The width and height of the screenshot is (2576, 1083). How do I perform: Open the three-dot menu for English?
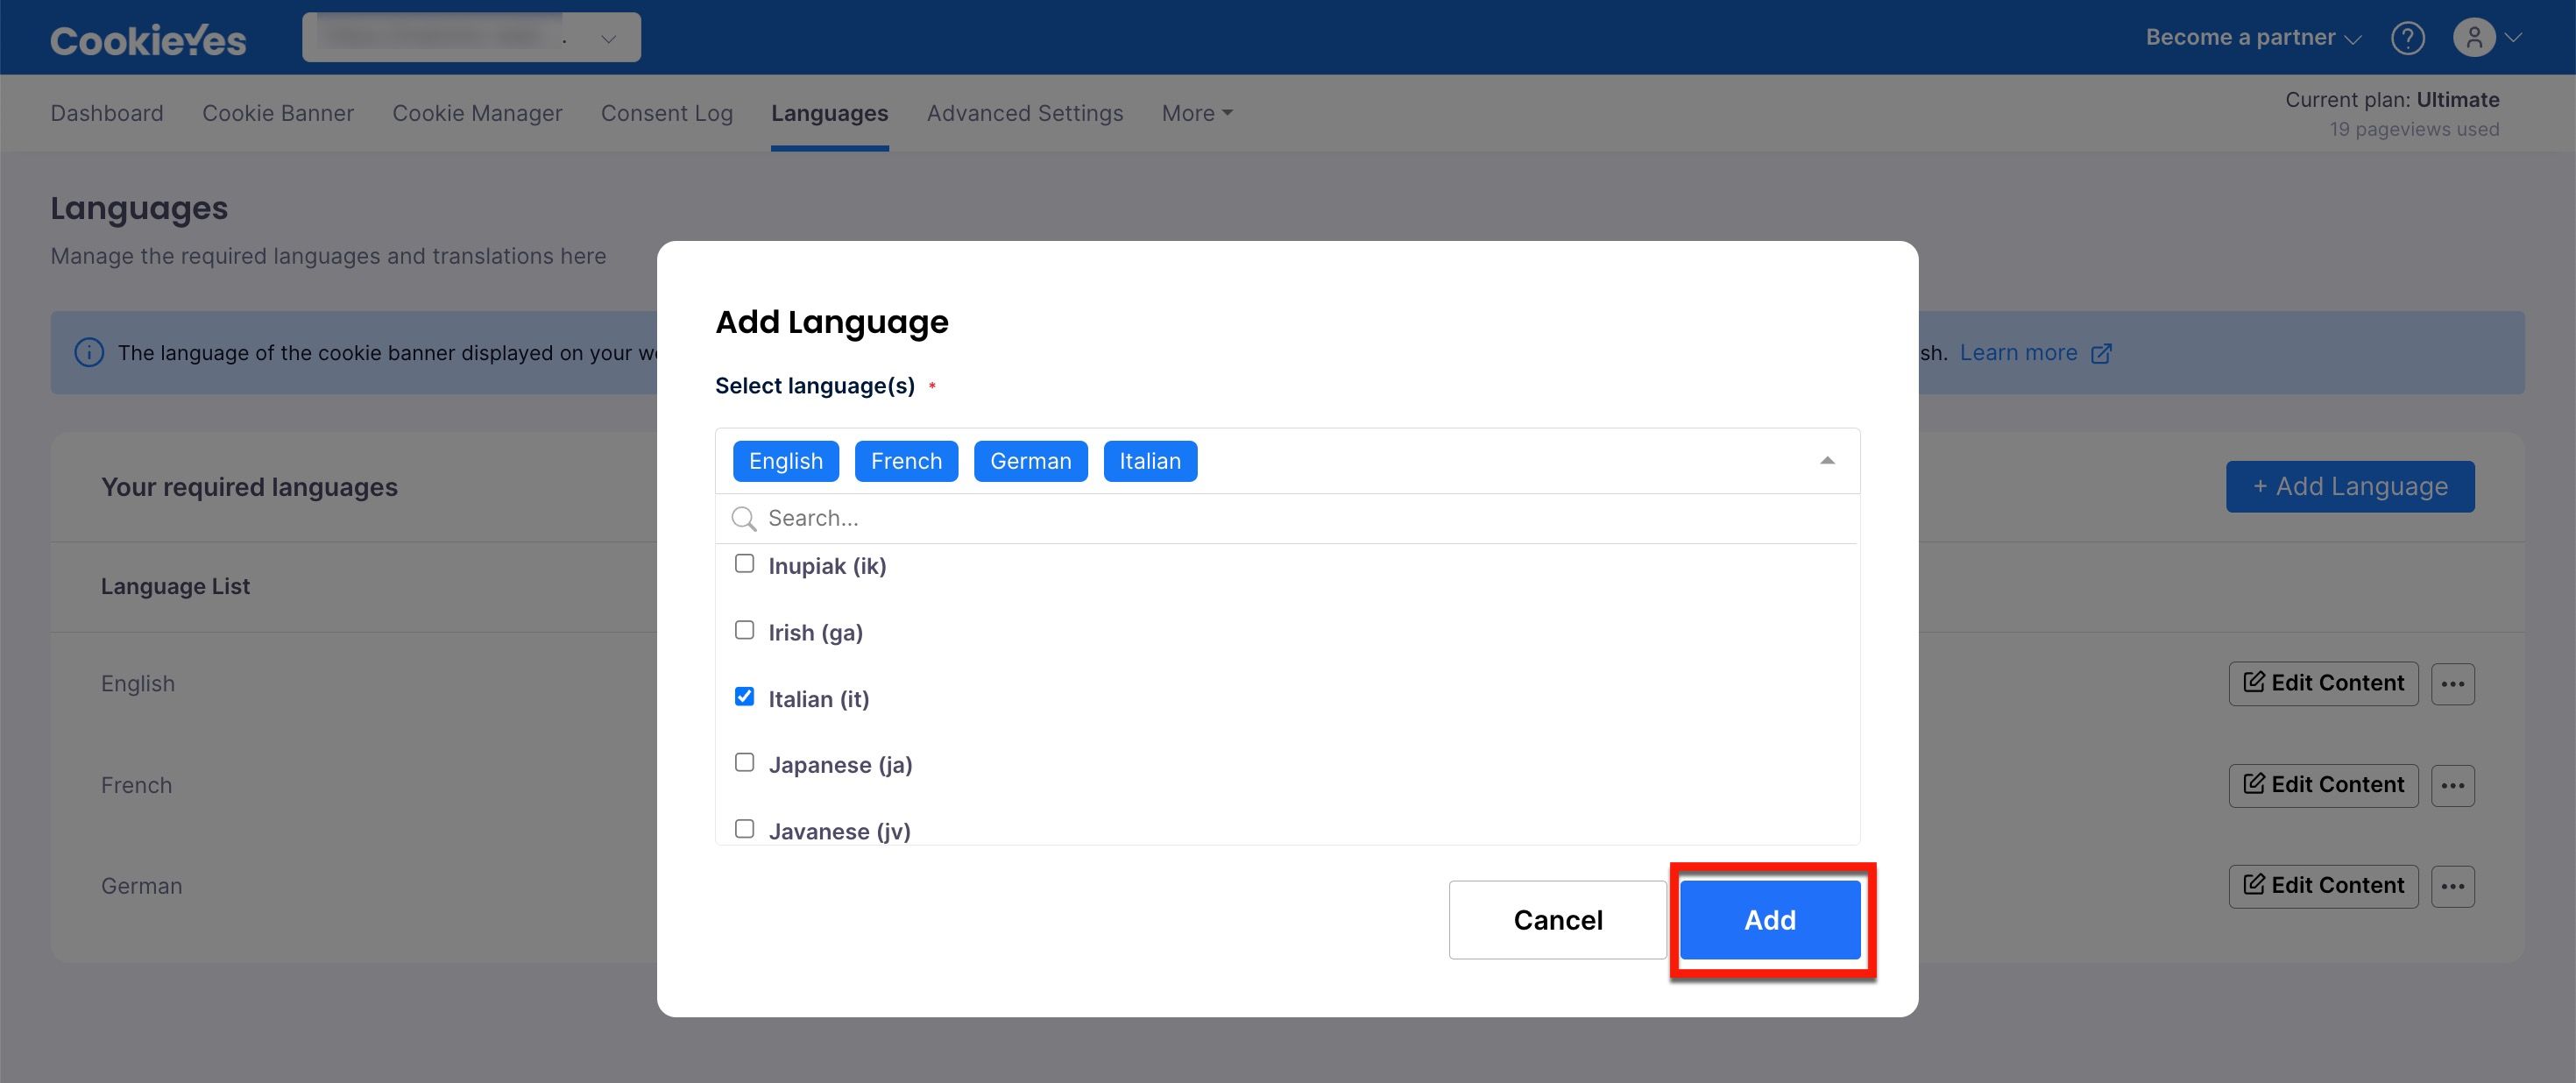click(2452, 684)
